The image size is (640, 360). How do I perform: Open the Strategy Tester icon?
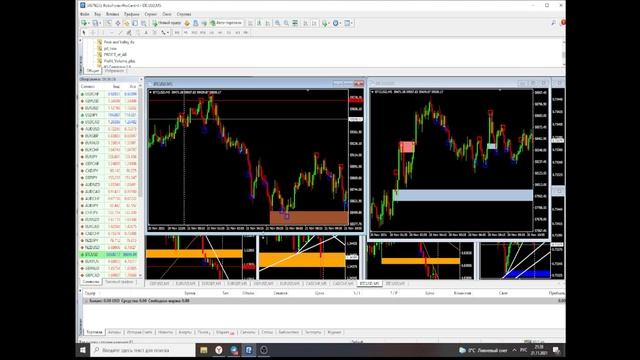click(144, 23)
